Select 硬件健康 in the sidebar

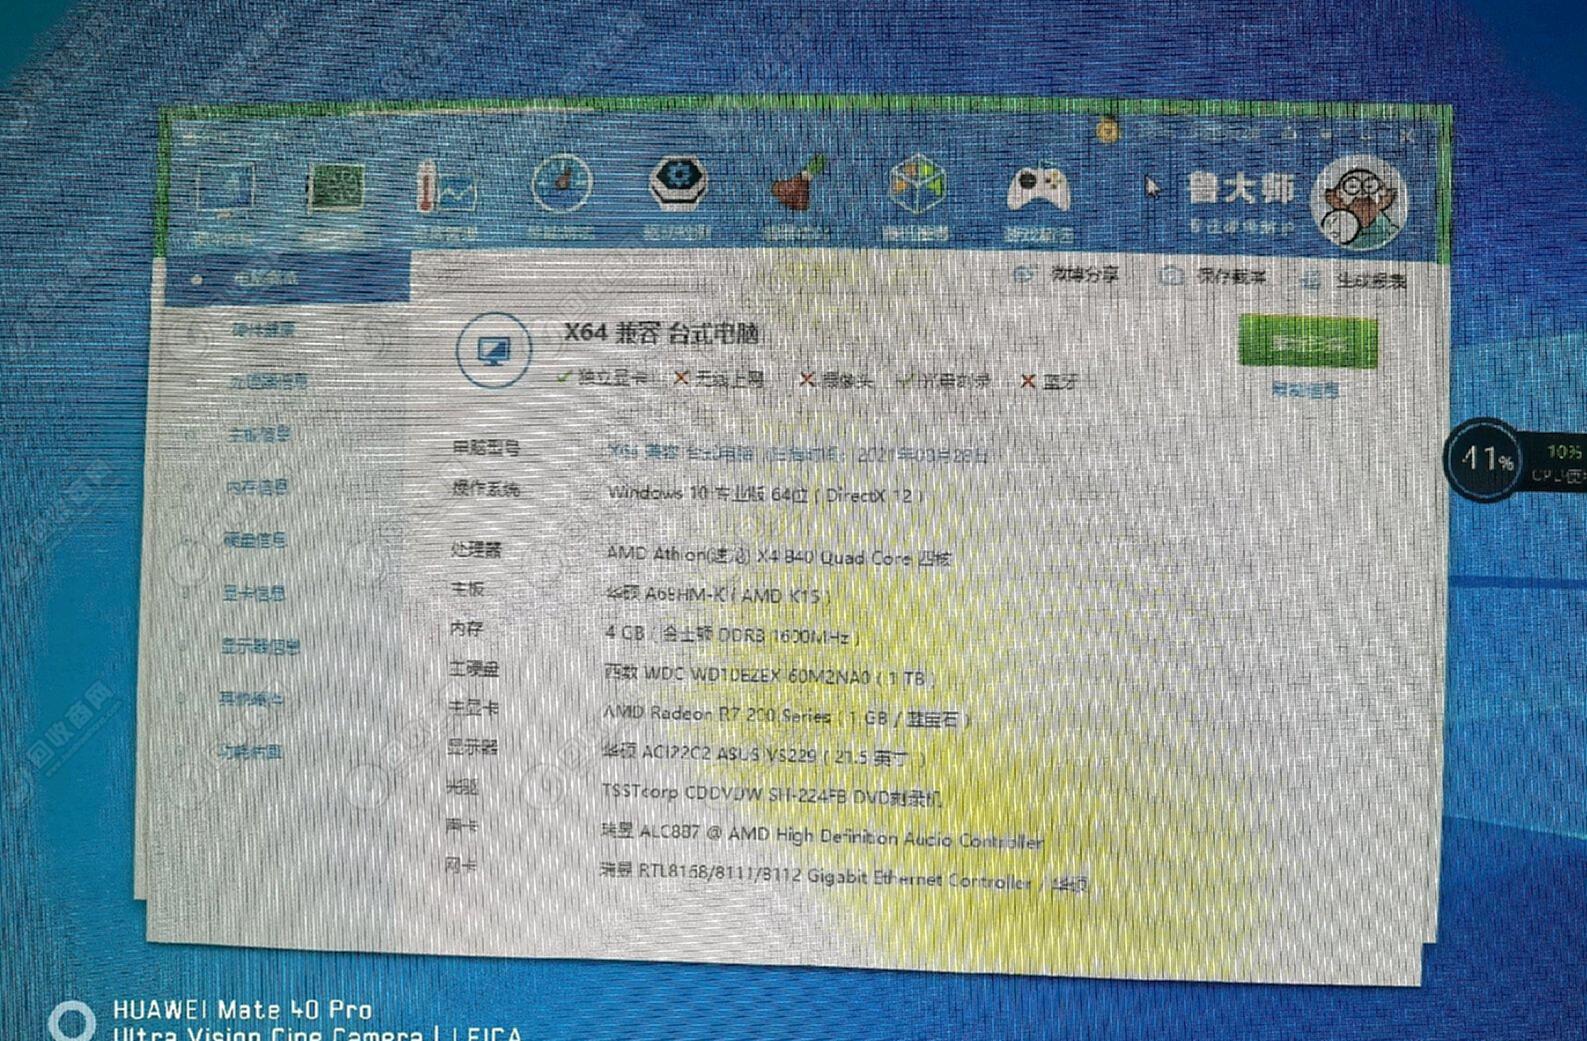point(264,330)
